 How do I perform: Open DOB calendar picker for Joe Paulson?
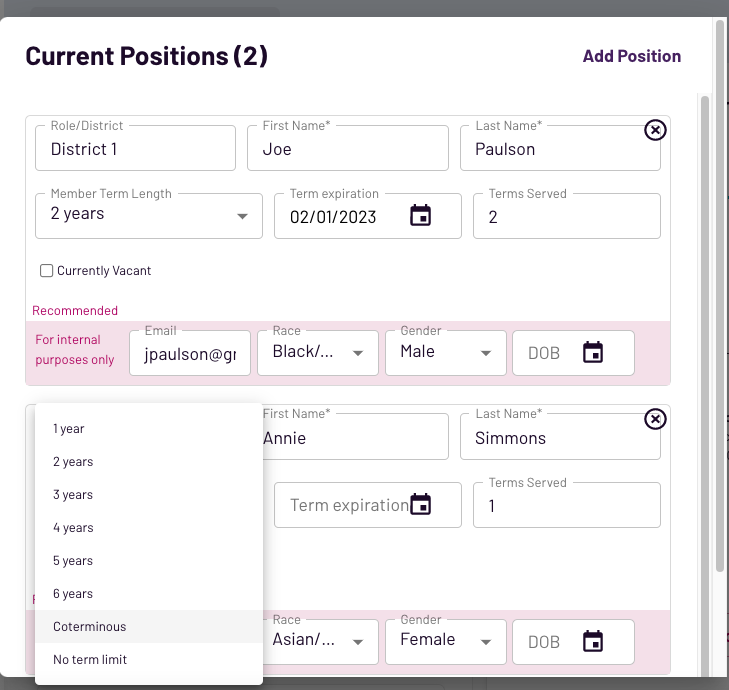coord(593,352)
